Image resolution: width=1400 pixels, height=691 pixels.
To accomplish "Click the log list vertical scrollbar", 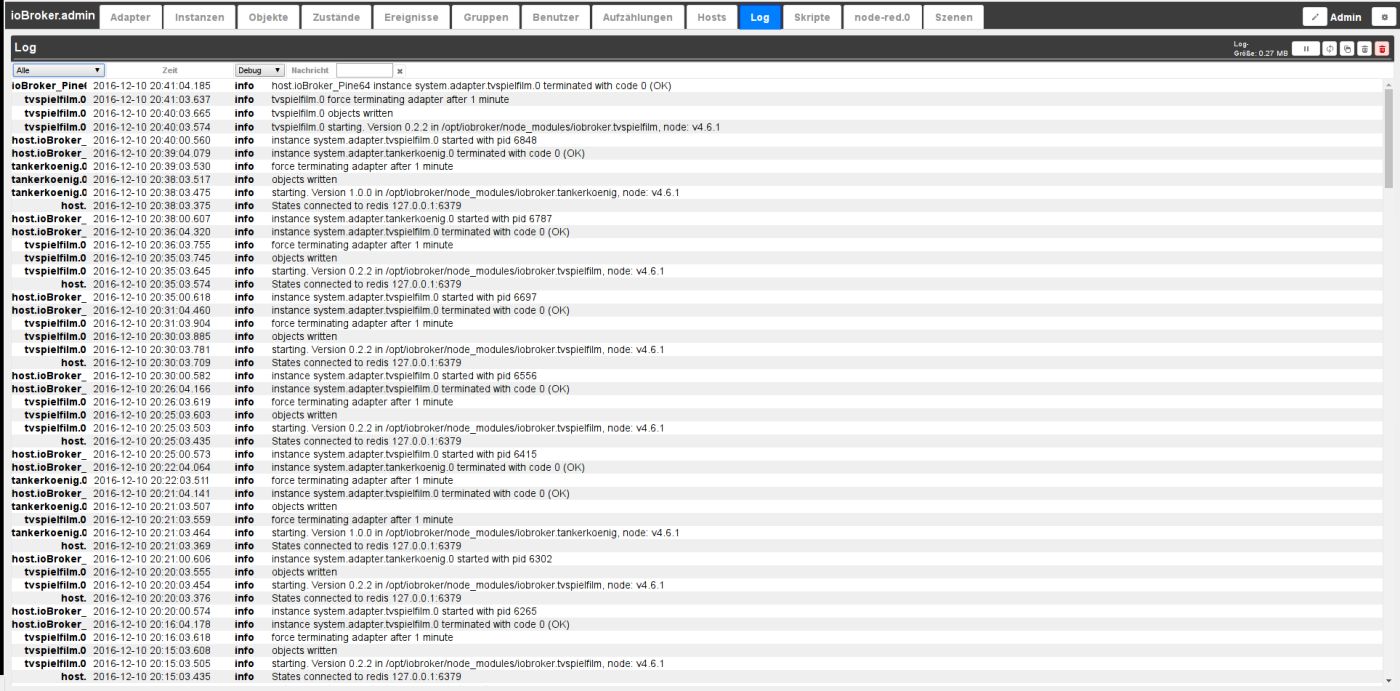I will 1388,137.
